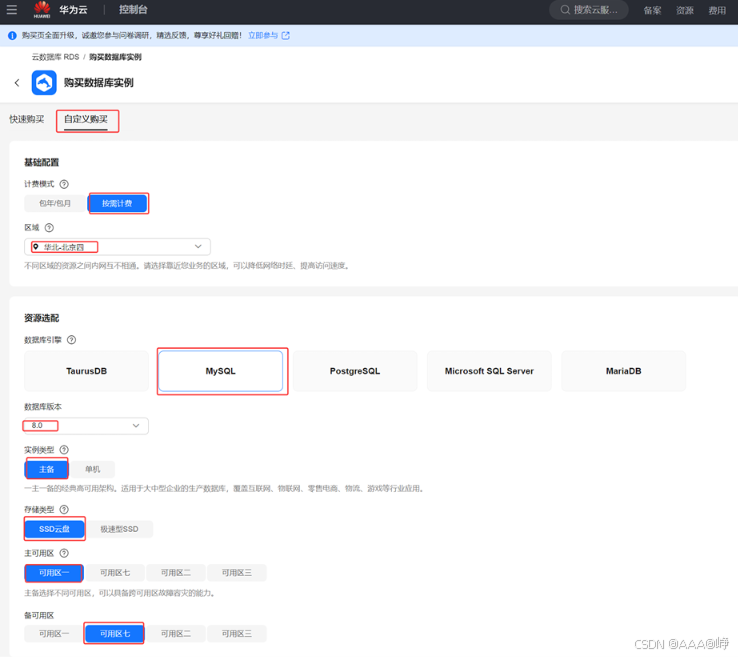This screenshot has width=738, height=657.
Task: Select standby zone 可用区七
Action: coord(115,634)
